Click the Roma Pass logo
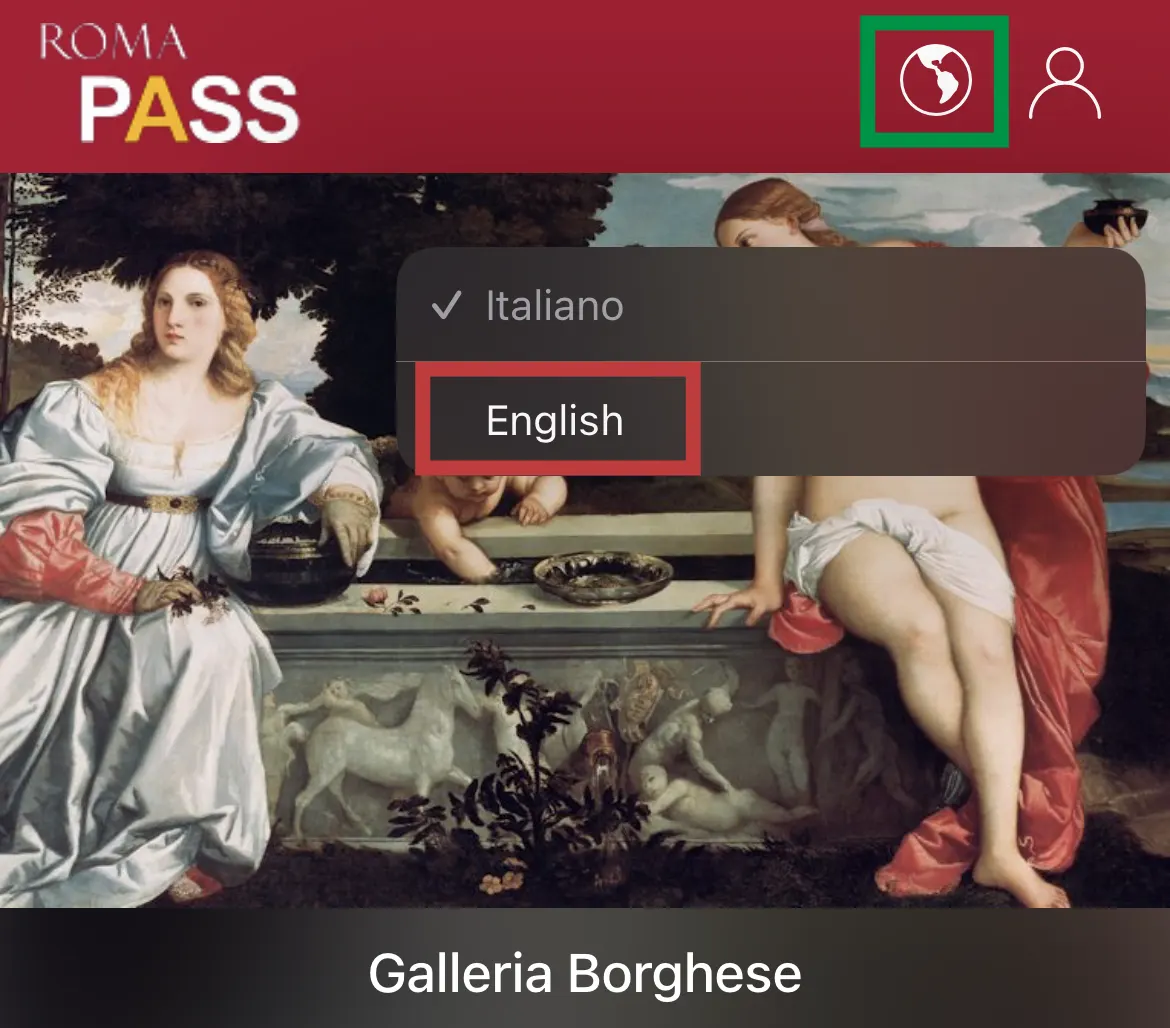This screenshot has width=1170, height=1028. pyautogui.click(x=169, y=82)
